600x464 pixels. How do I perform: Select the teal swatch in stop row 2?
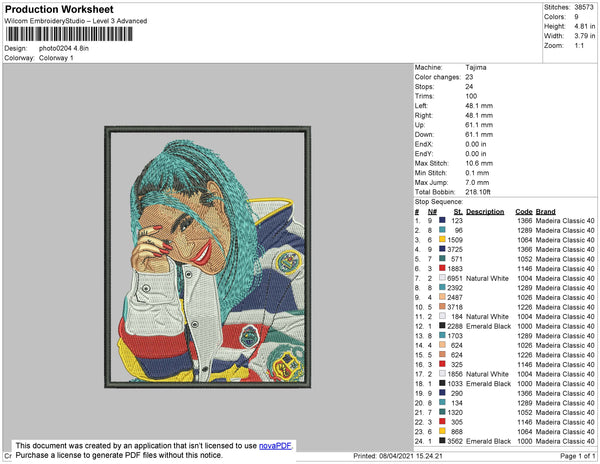tap(442, 230)
